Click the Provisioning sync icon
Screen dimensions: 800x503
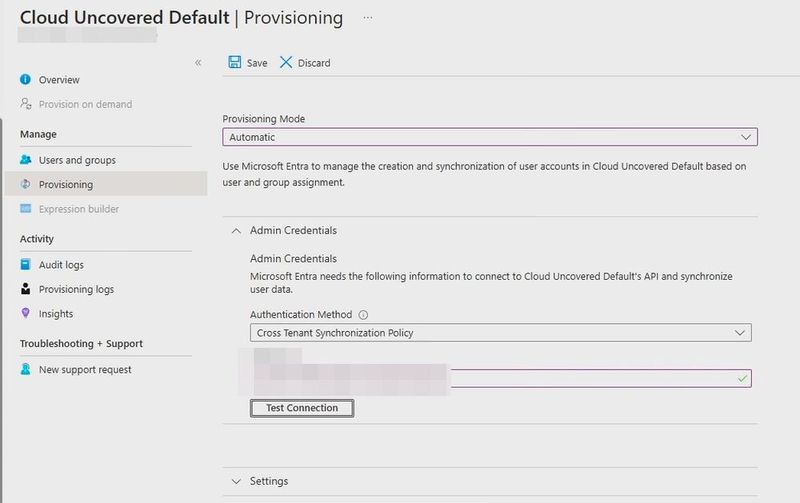[26, 184]
